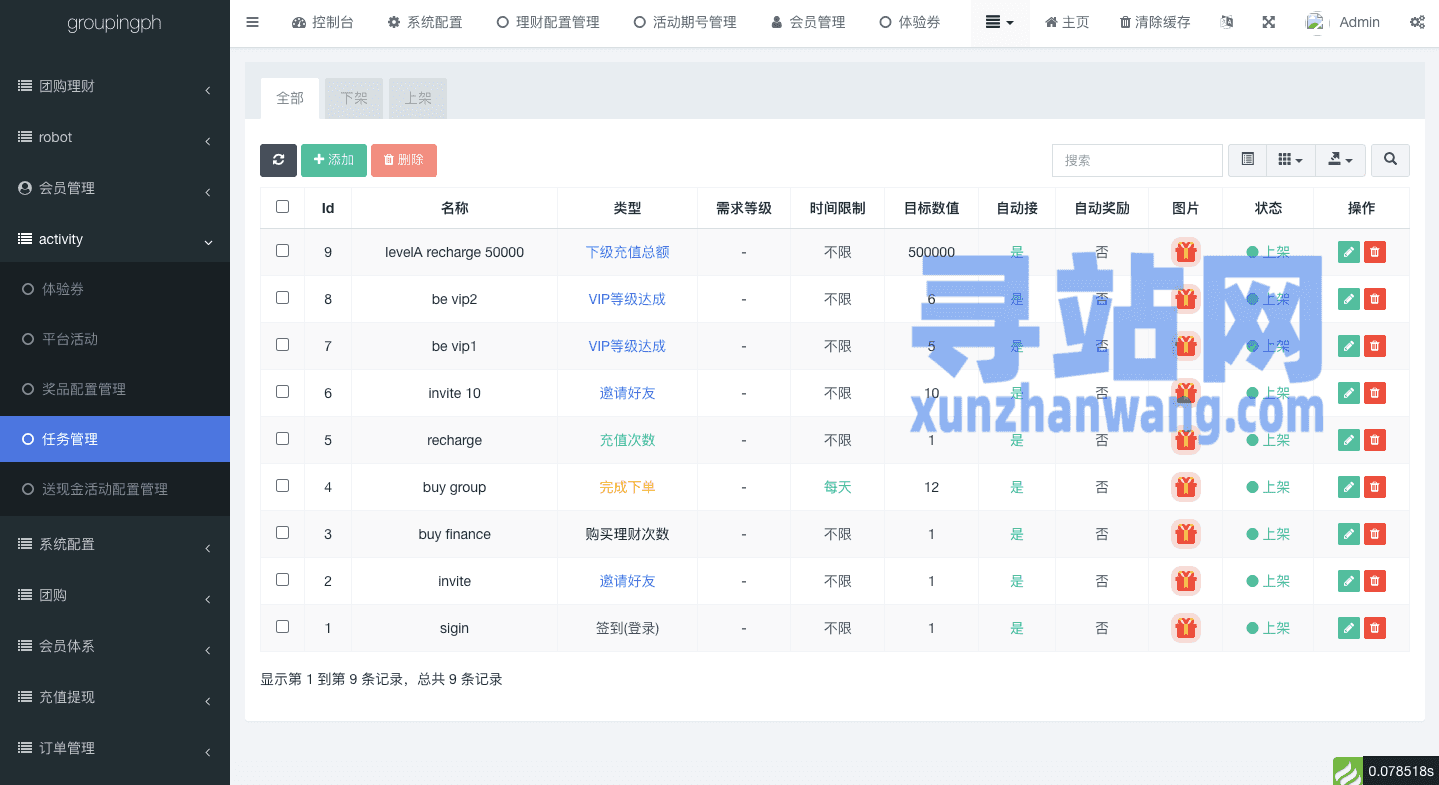The height and width of the screenshot is (785, 1439).
Task: Click the debug trace icon at bottom right
Action: pyautogui.click(x=1347, y=771)
